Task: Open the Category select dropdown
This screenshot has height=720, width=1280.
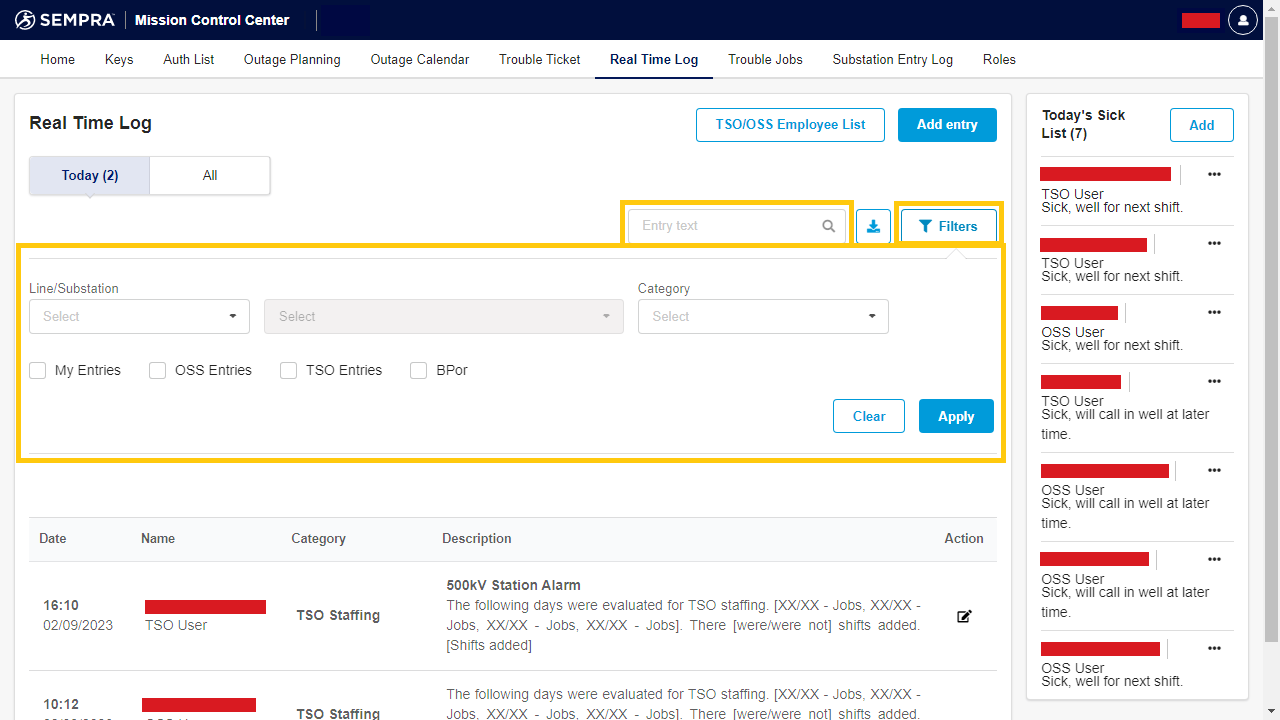Action: (762, 316)
